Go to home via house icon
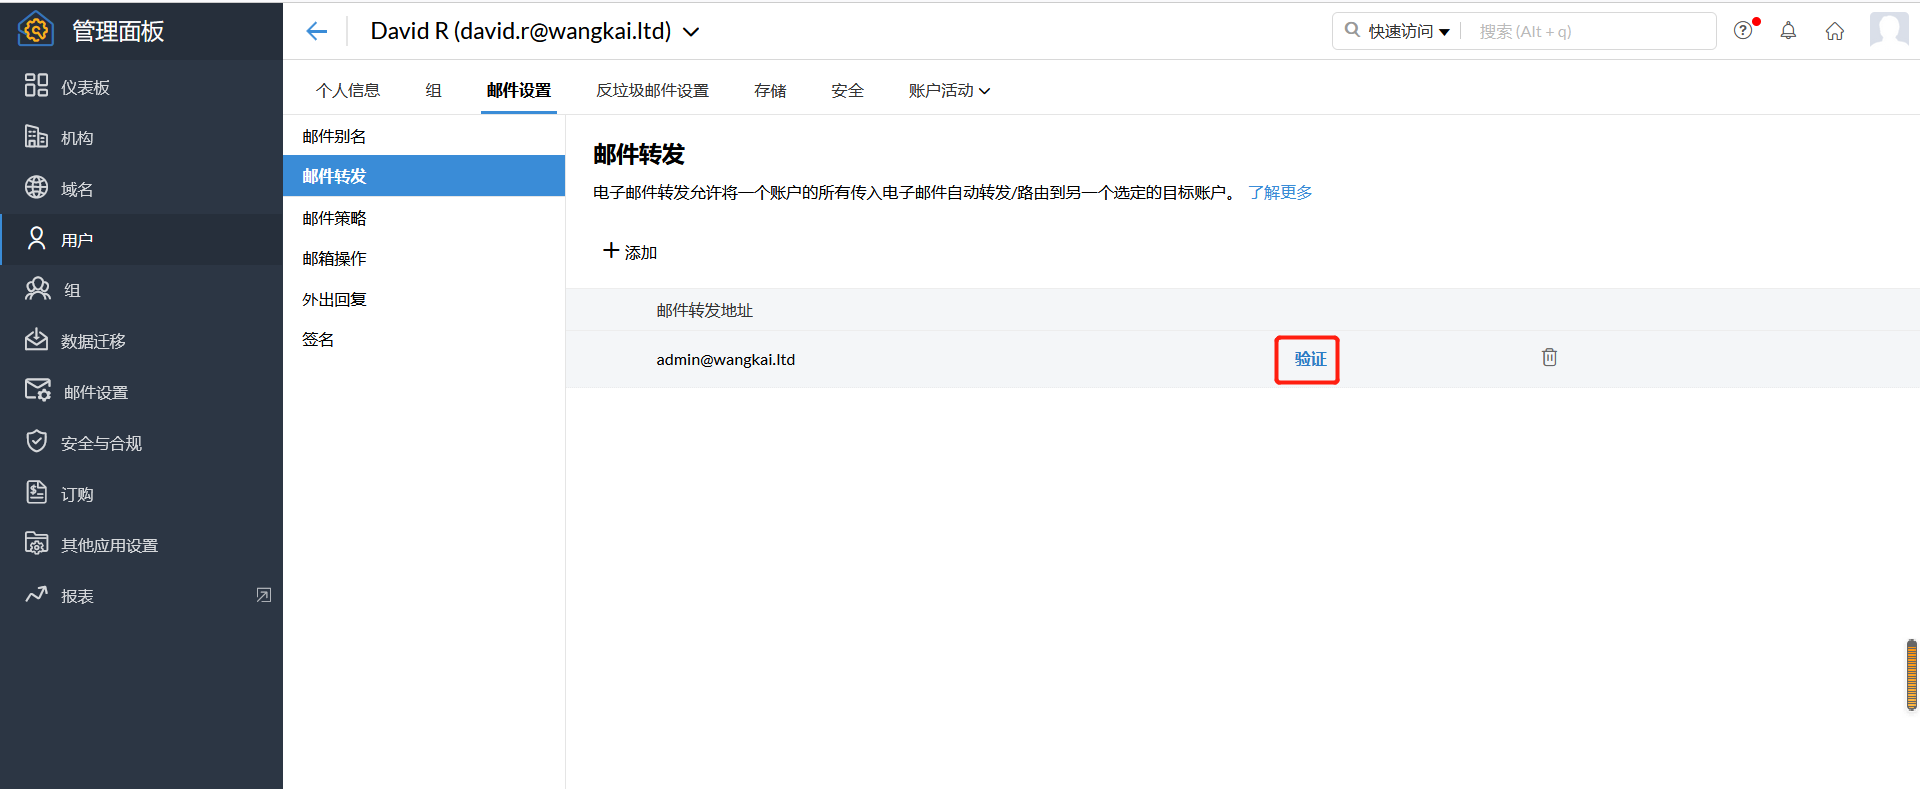 [x=1835, y=31]
